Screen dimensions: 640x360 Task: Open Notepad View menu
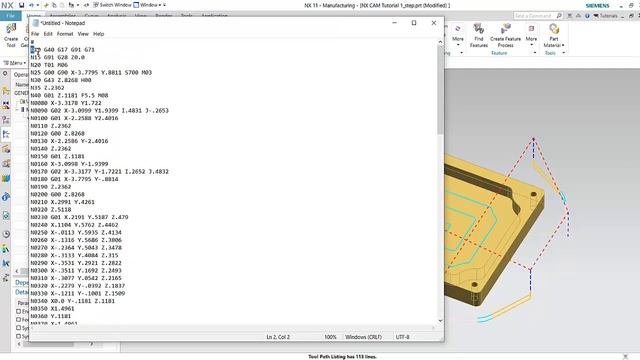click(83, 34)
